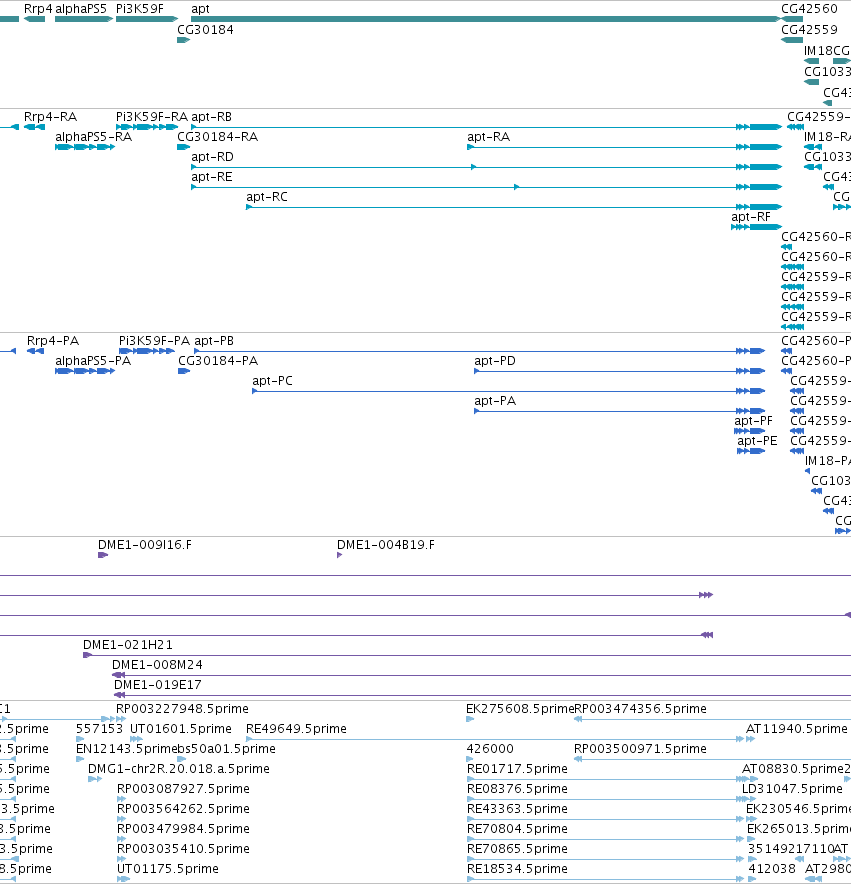
Task: Select the CG42559 gene label in the gene track
Action: (809, 30)
